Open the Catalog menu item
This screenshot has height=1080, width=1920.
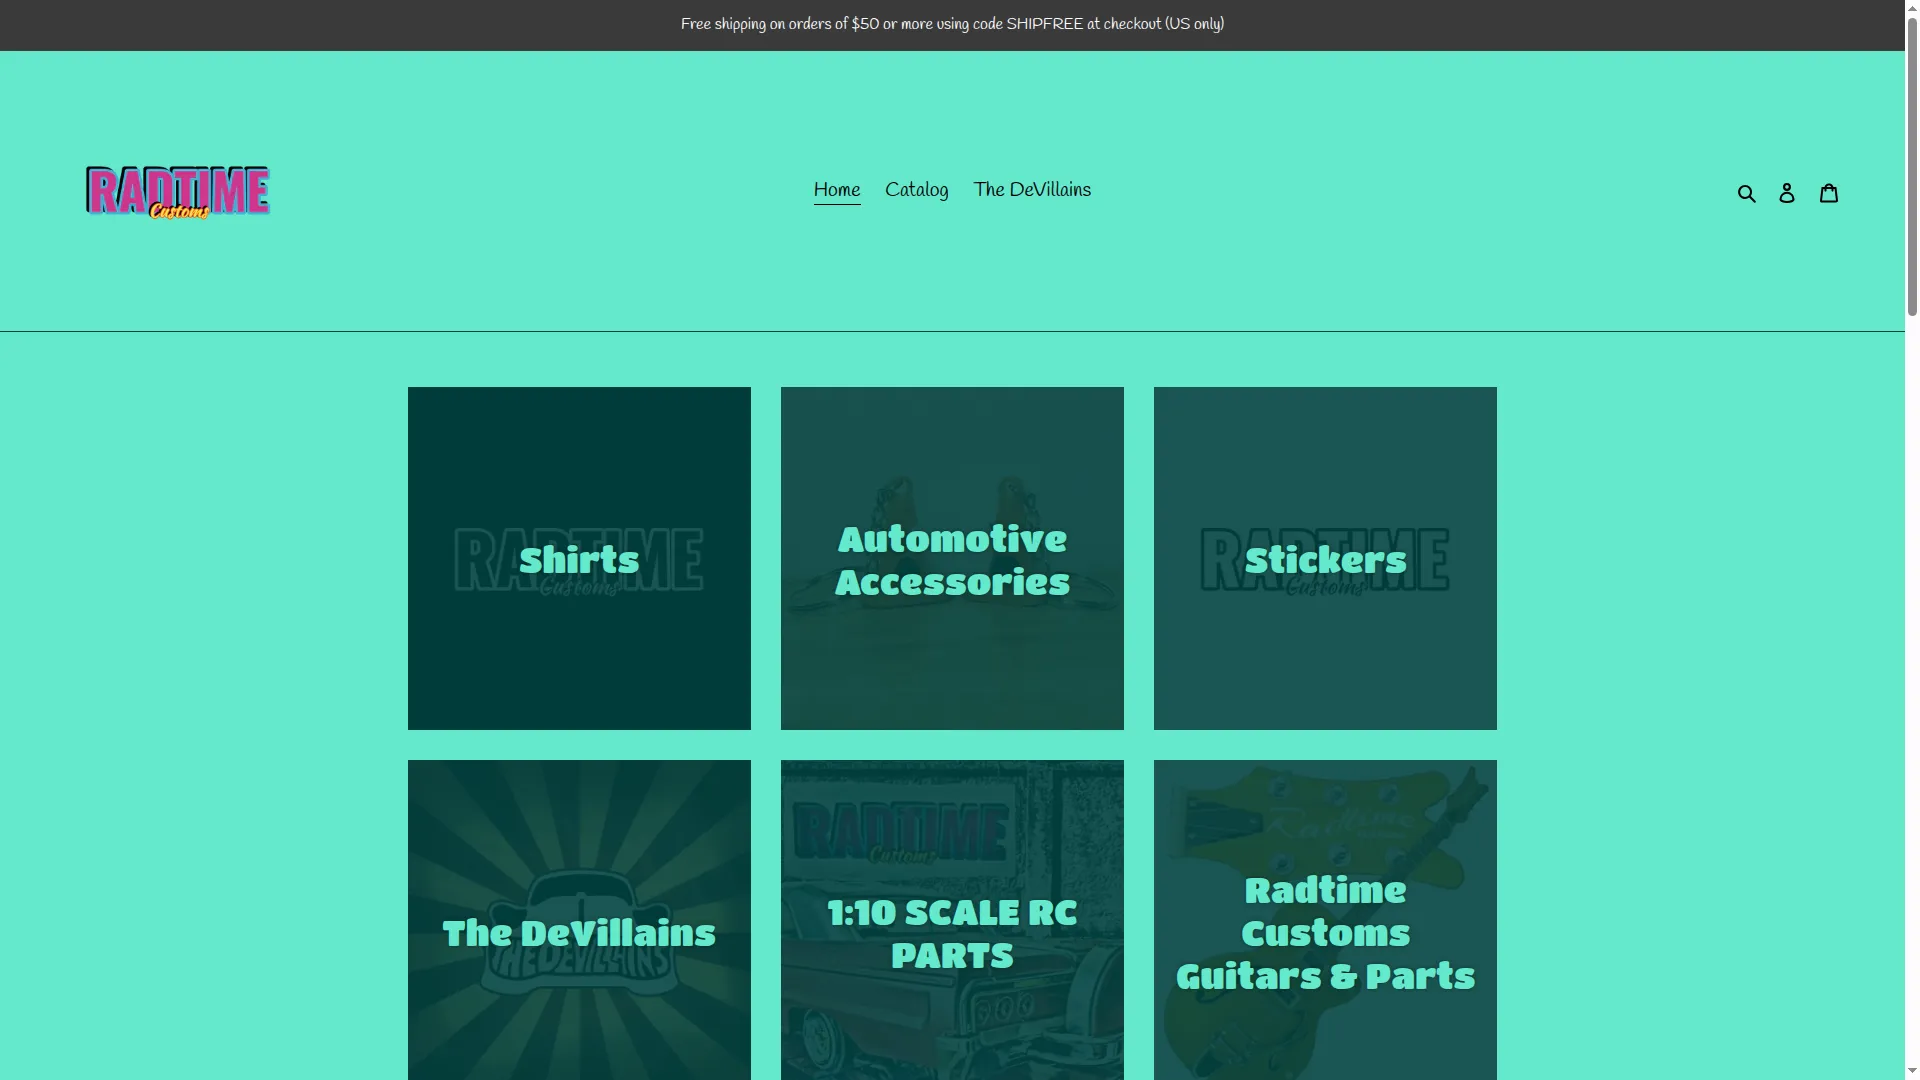tap(917, 191)
